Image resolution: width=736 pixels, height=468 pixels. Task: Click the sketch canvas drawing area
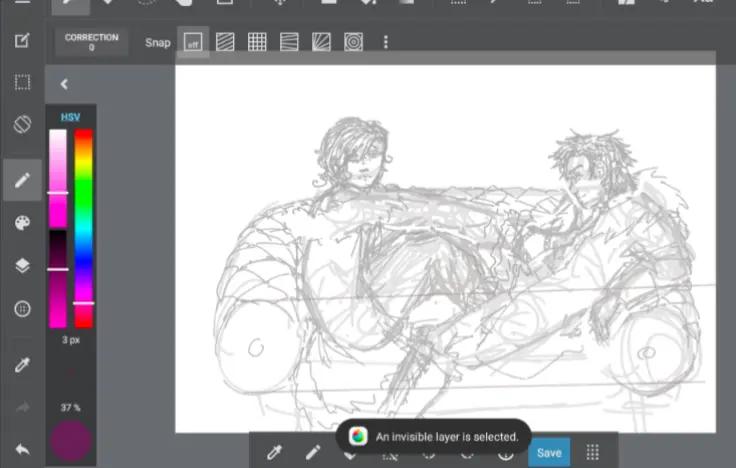coord(445,249)
